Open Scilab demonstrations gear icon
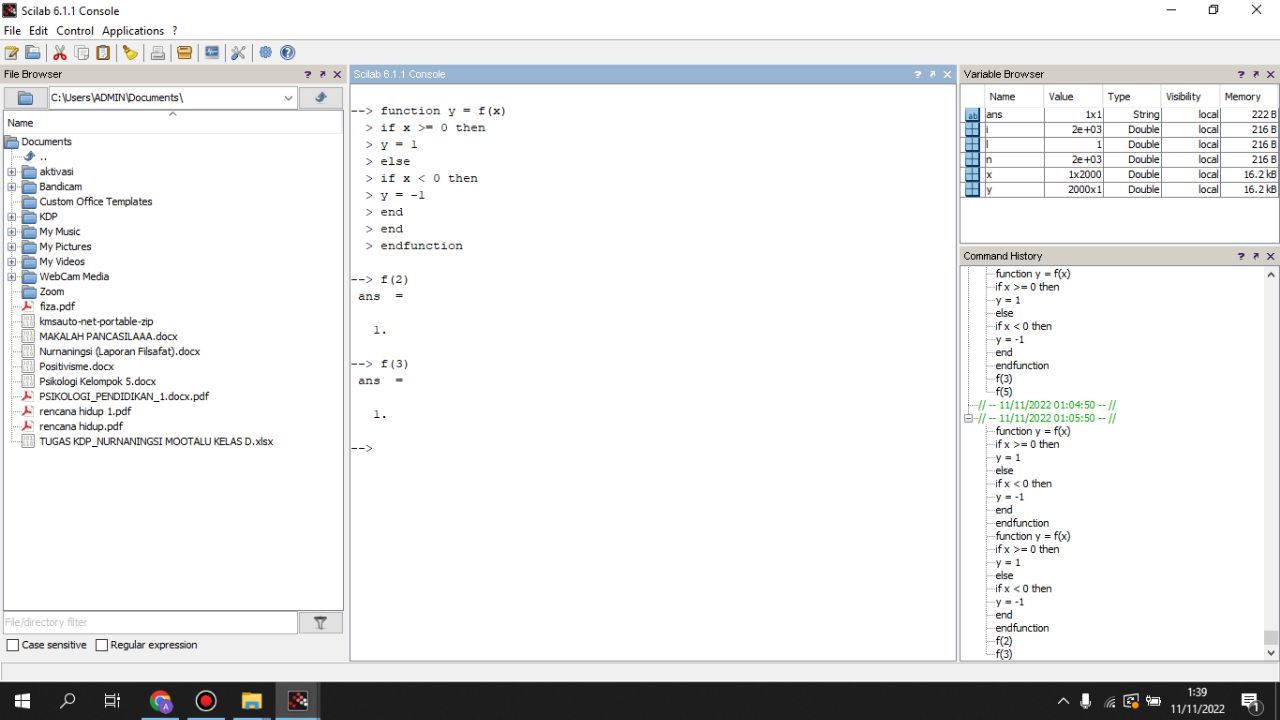This screenshot has width=1280, height=720. tap(266, 52)
